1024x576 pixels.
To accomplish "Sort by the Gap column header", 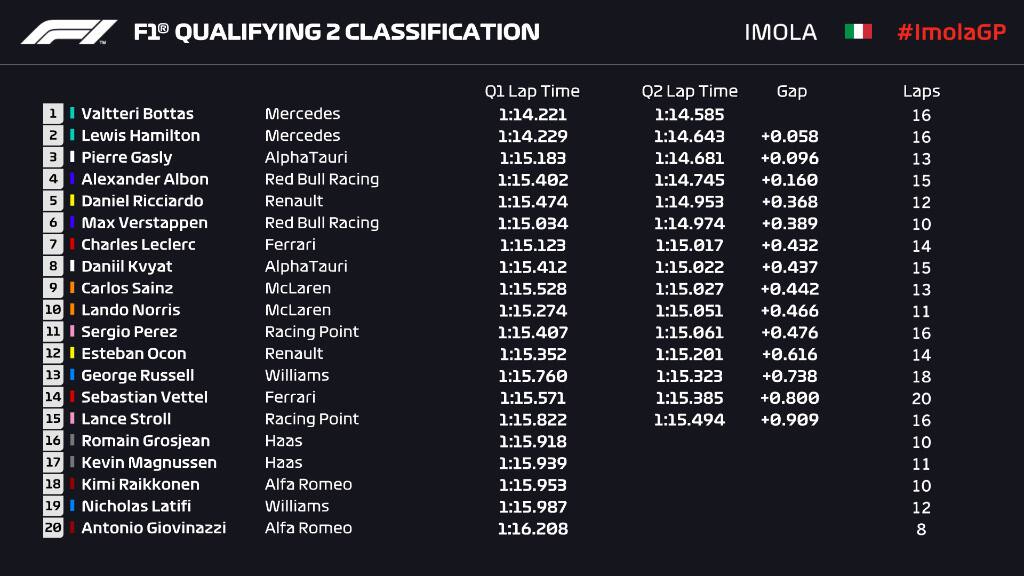I will pyautogui.click(x=791, y=91).
